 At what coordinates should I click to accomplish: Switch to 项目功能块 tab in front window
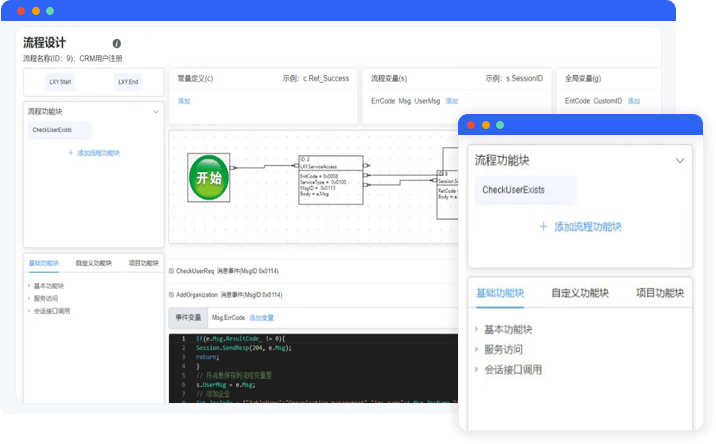click(x=659, y=293)
